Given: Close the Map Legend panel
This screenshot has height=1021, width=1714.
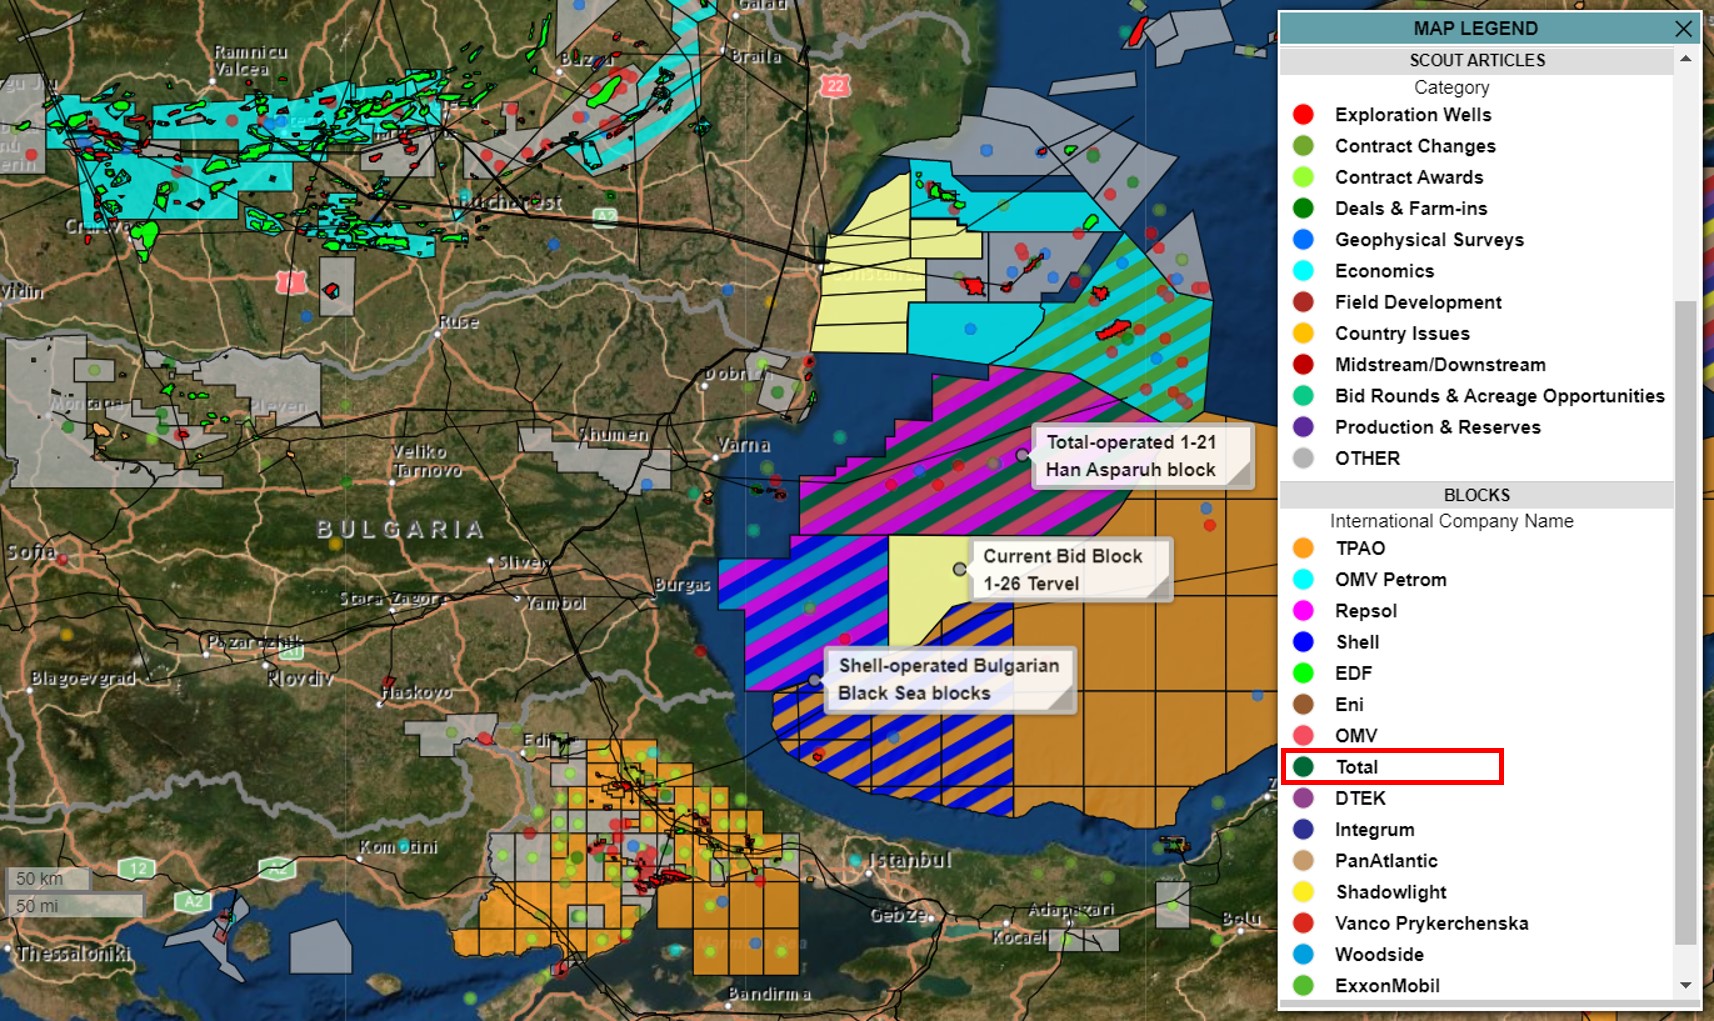Looking at the screenshot, I should point(1684,28).
